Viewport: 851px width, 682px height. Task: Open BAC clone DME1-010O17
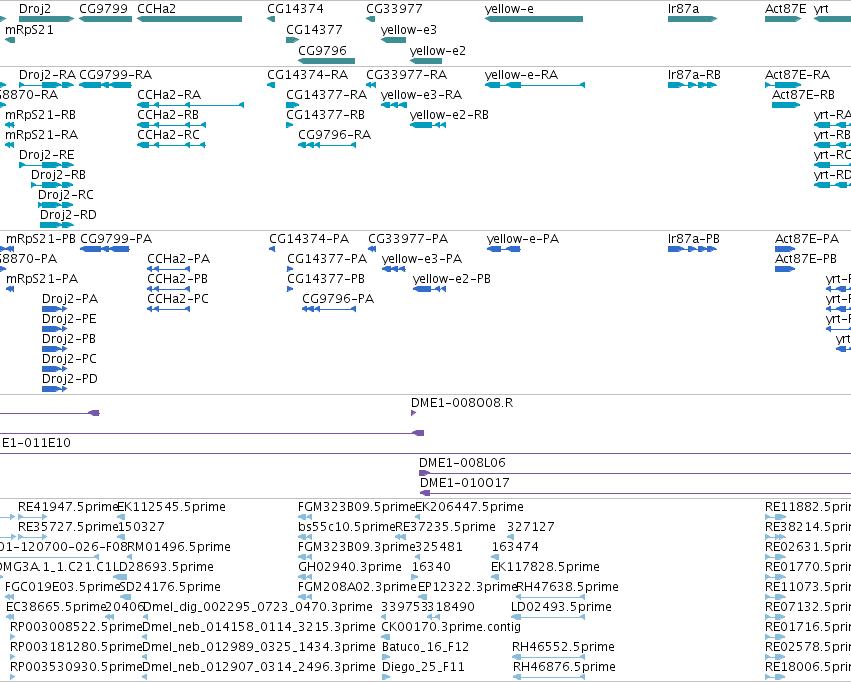(636, 494)
